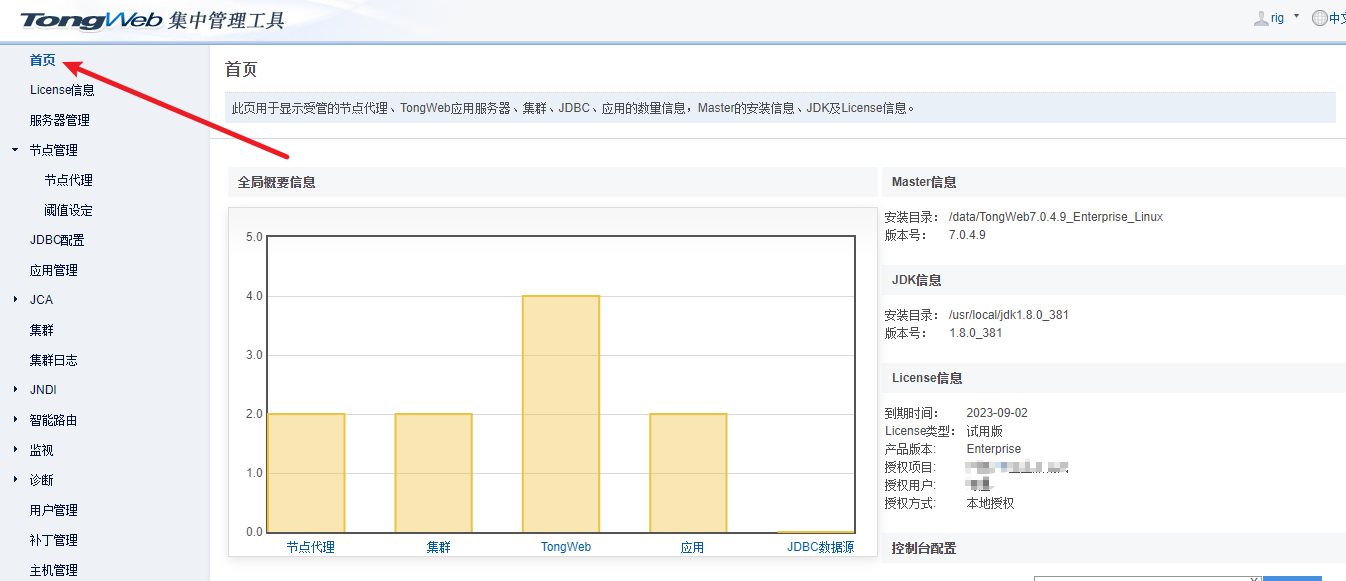Click authorization mode value 本地授权
The image size is (1346, 581).
(x=990, y=503)
